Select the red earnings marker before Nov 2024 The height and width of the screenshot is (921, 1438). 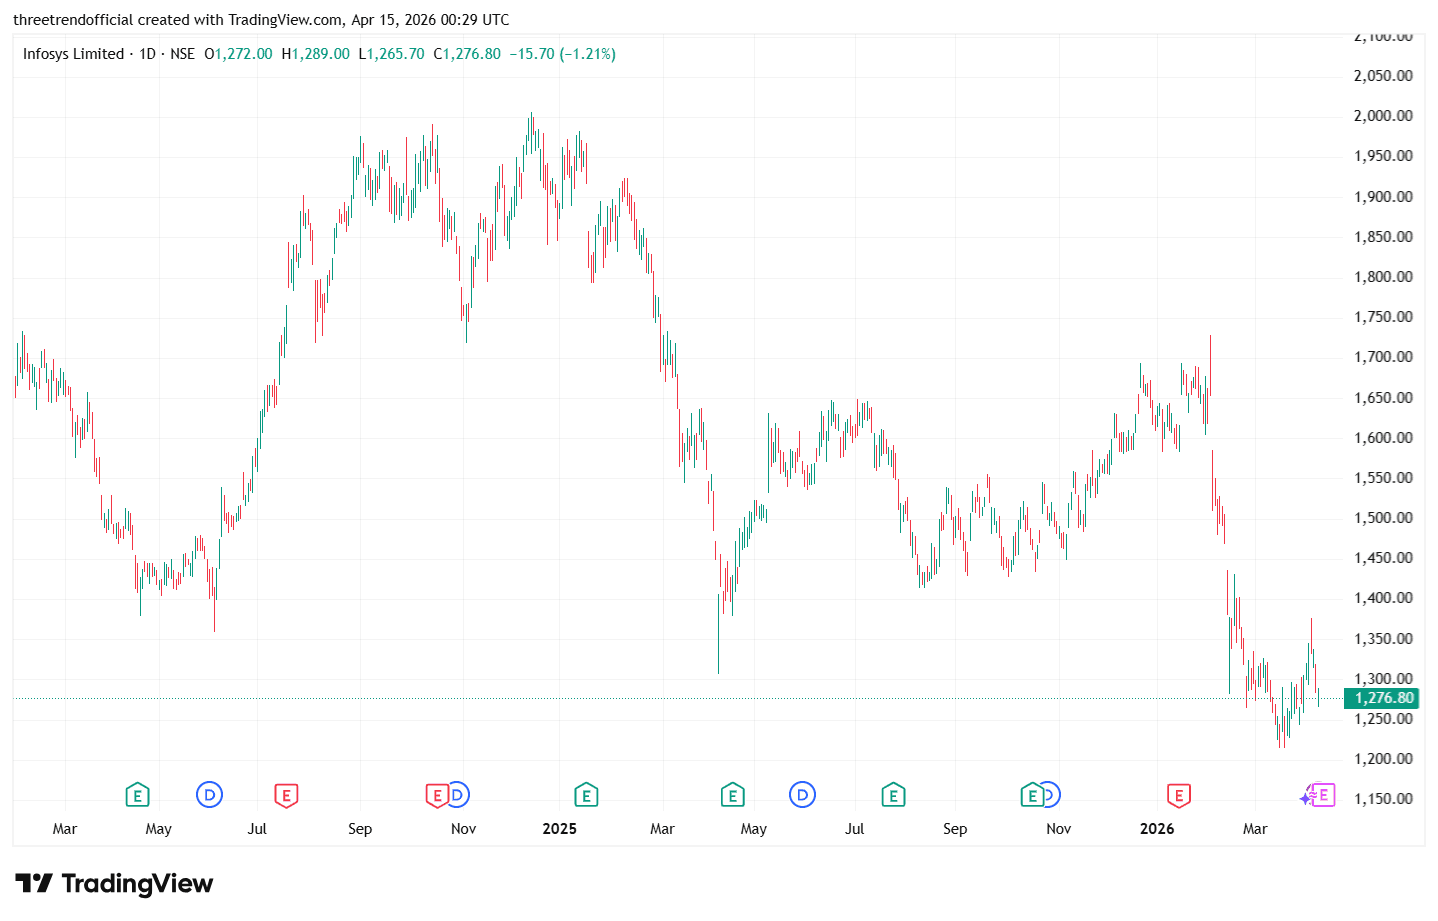point(437,796)
